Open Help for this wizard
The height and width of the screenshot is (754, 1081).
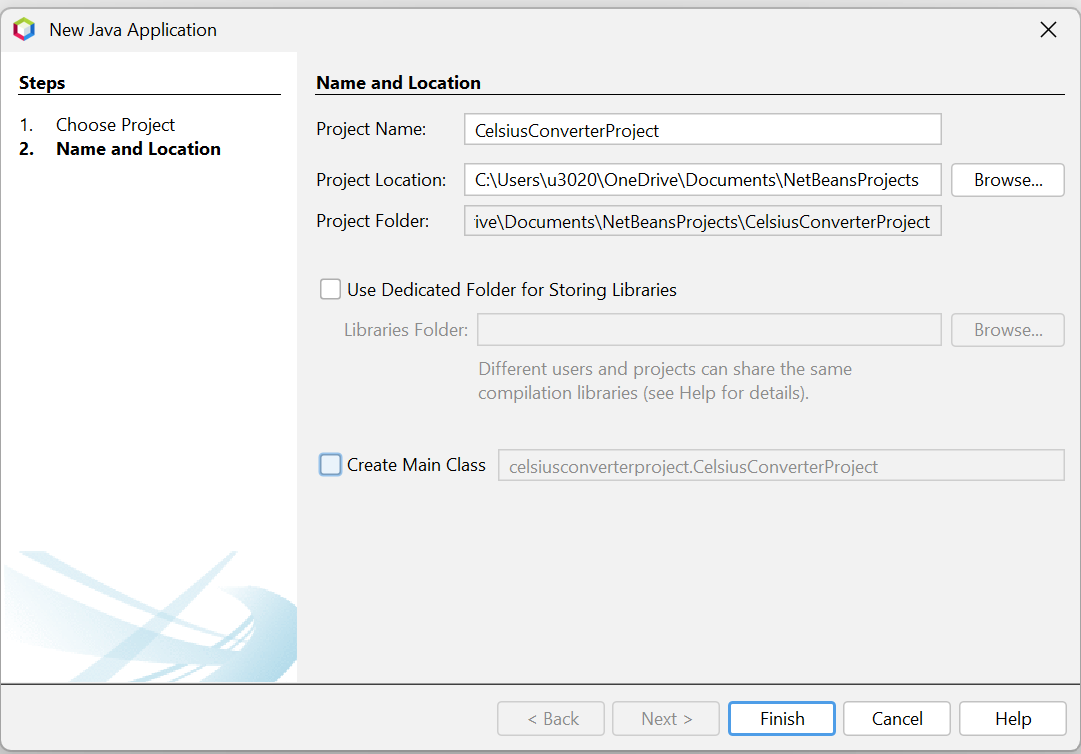pyautogui.click(x=1013, y=719)
